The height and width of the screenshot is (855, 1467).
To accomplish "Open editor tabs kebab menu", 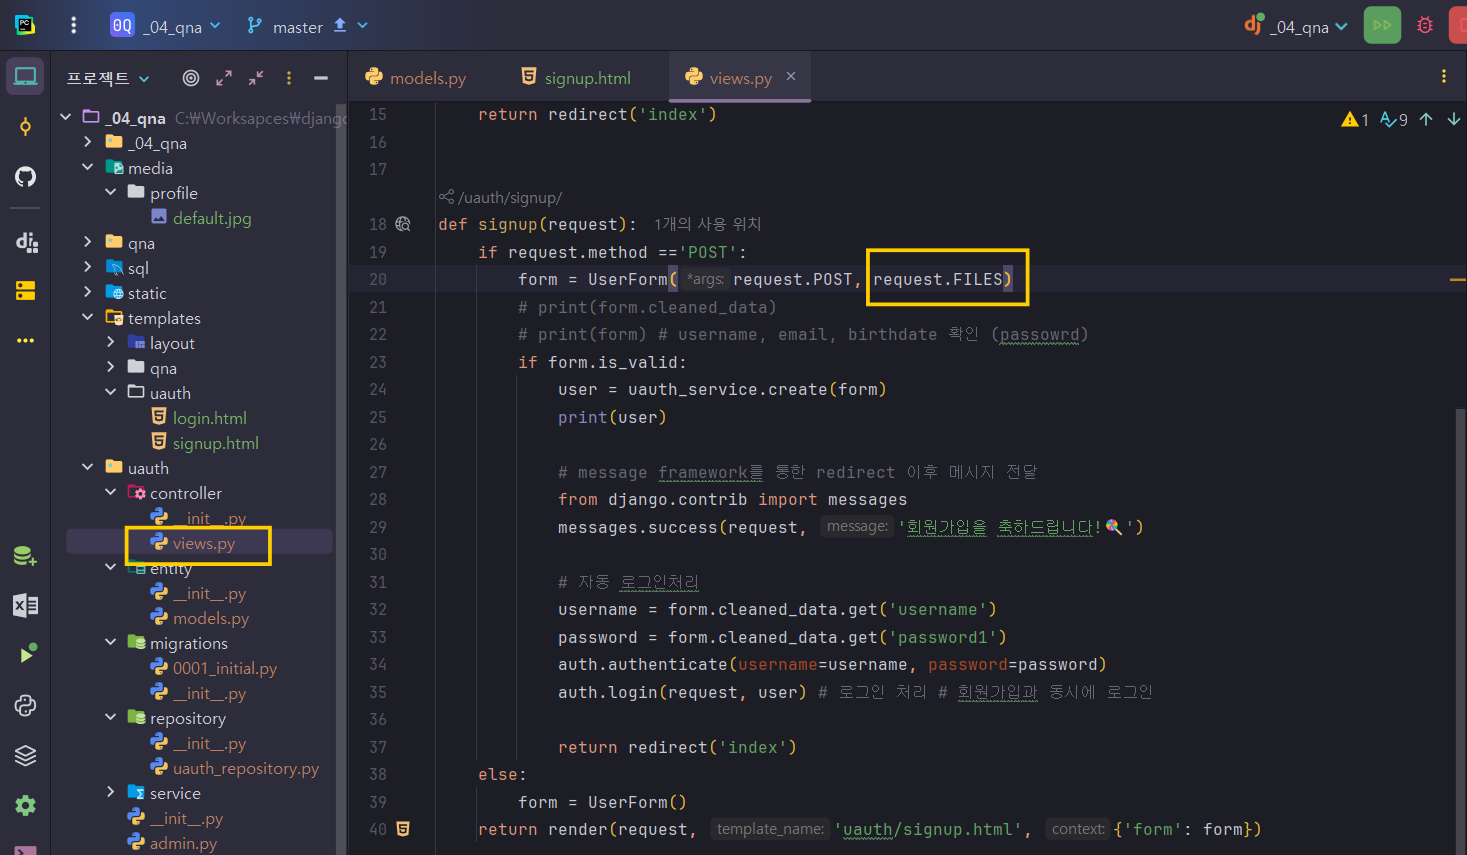I will click(1443, 76).
